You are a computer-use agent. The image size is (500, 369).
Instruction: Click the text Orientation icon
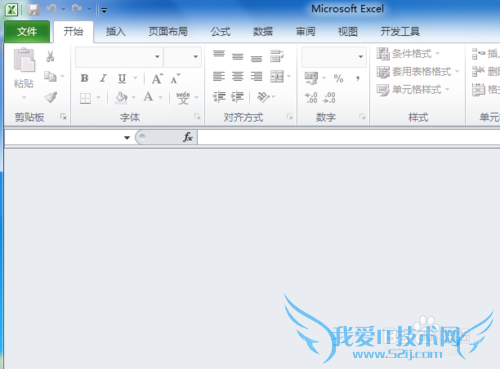tap(263, 97)
